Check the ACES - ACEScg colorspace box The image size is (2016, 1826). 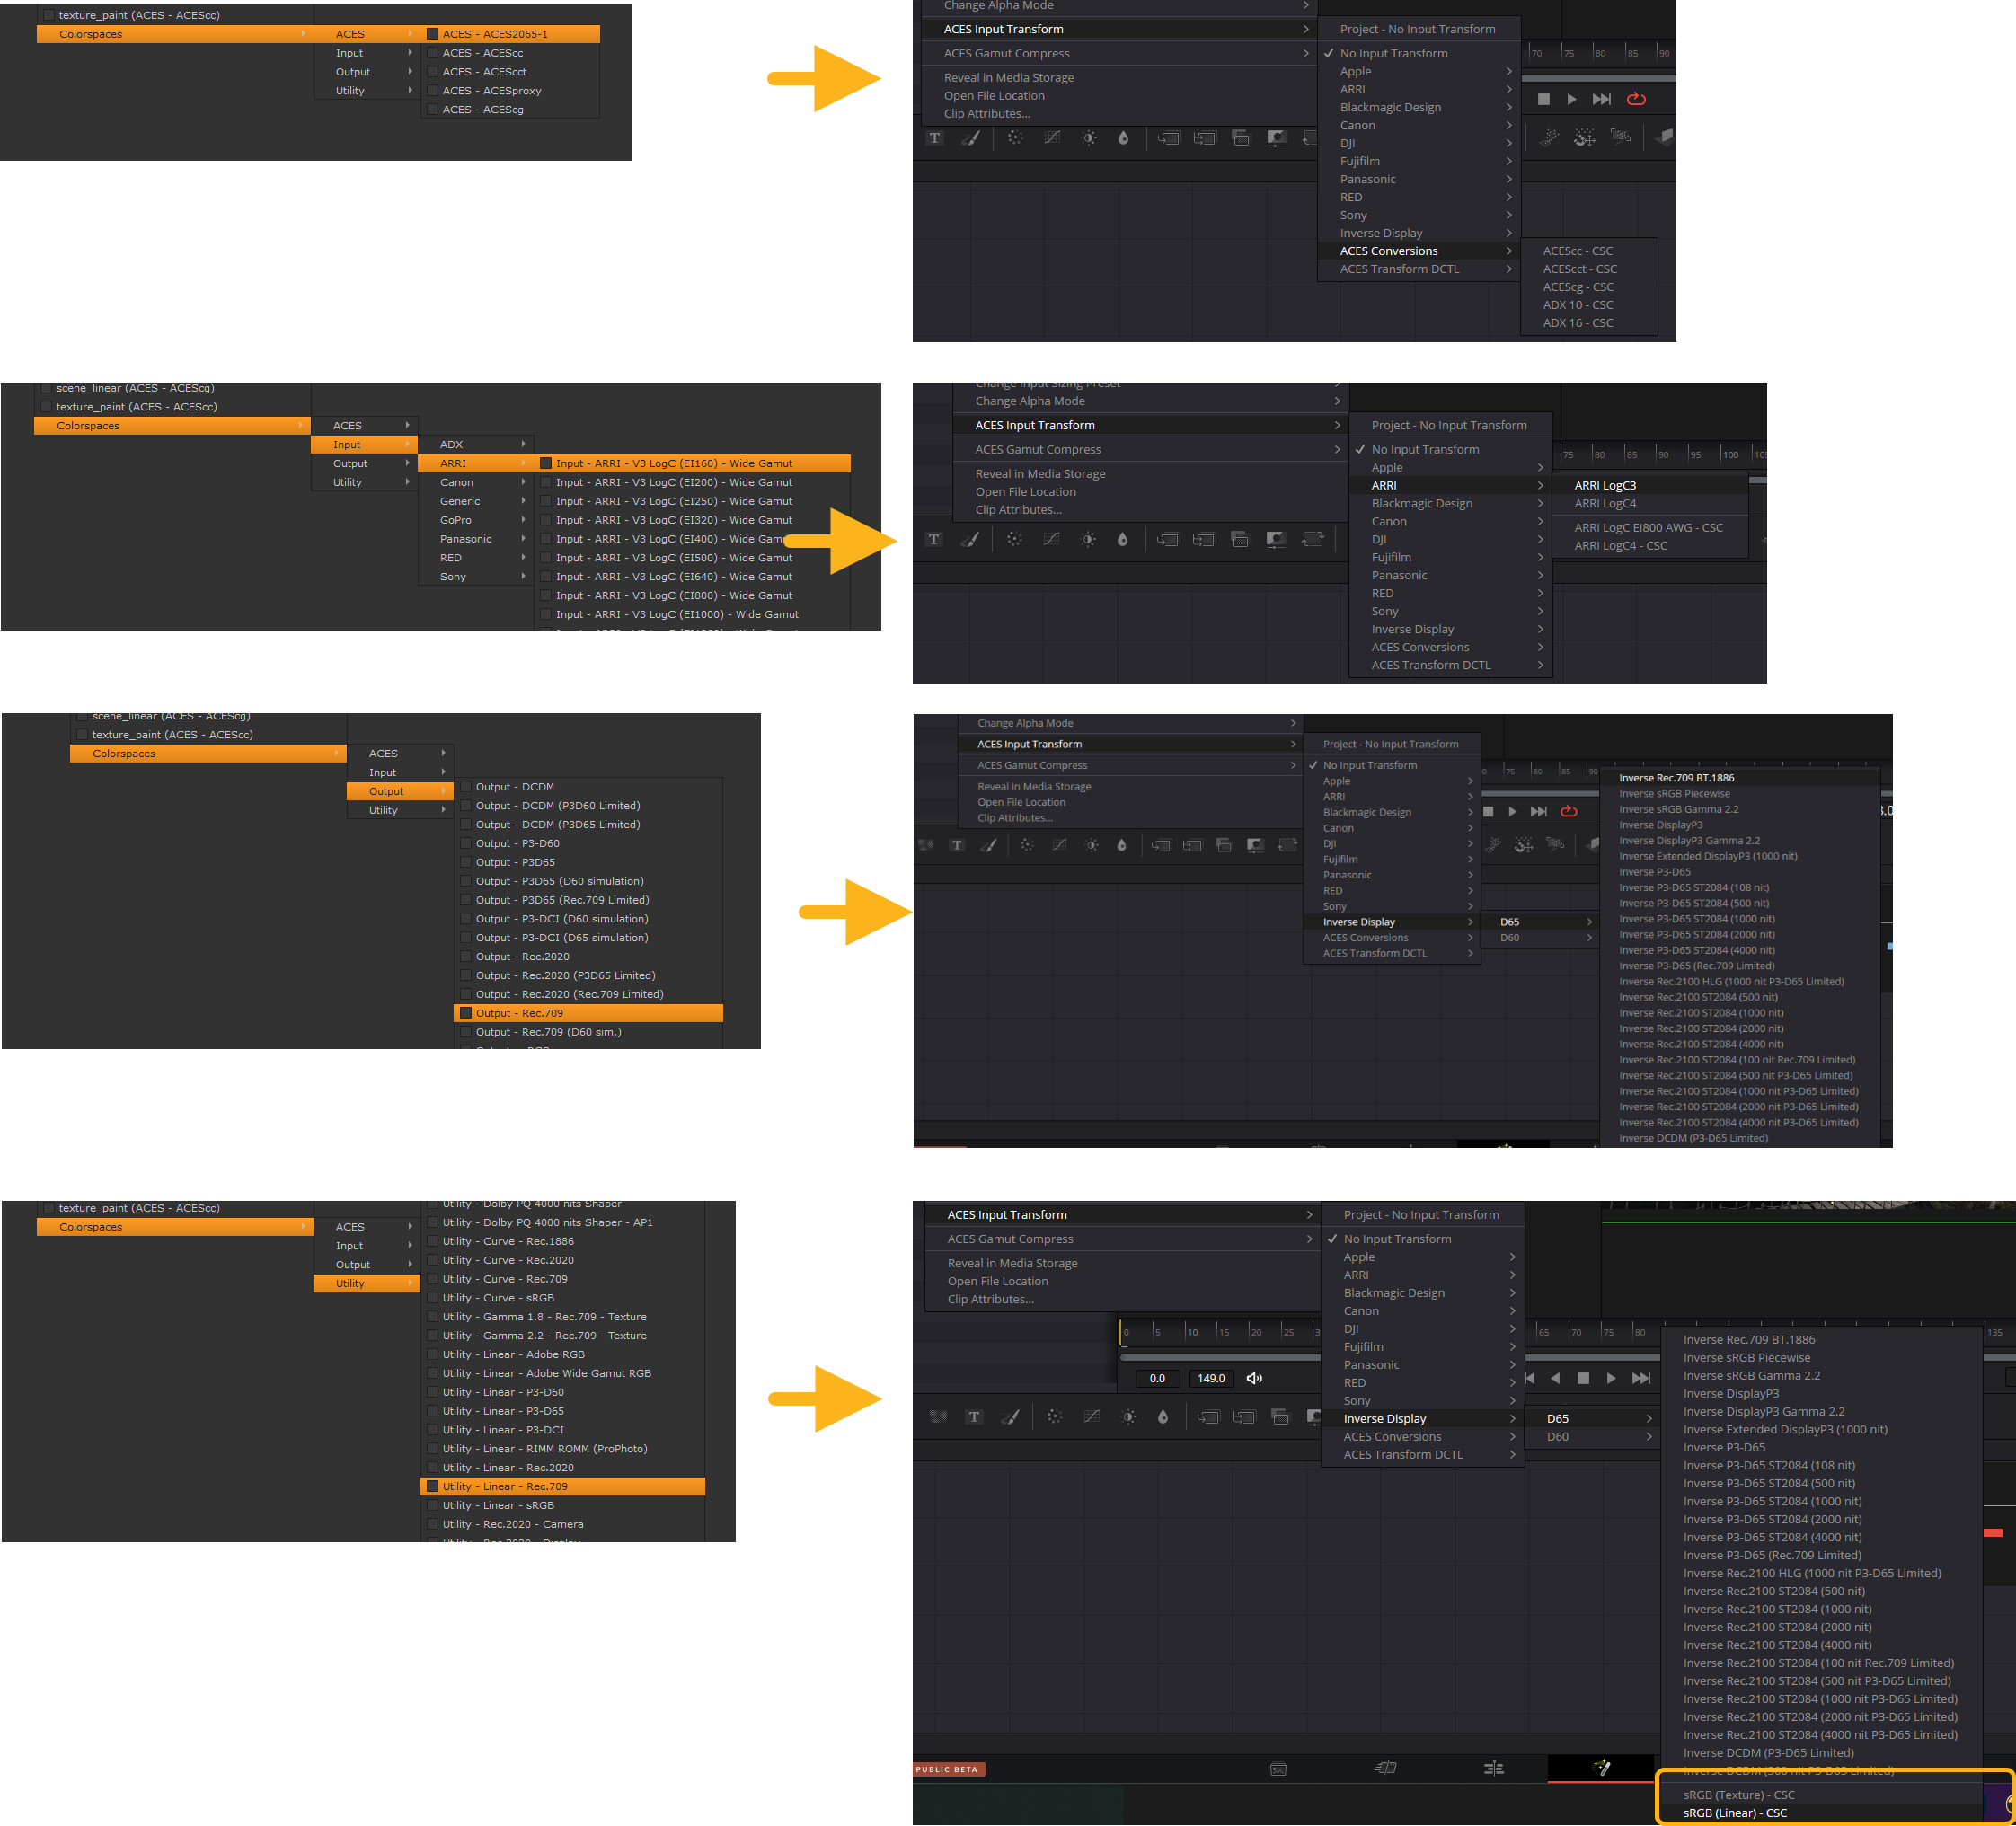pos(433,110)
